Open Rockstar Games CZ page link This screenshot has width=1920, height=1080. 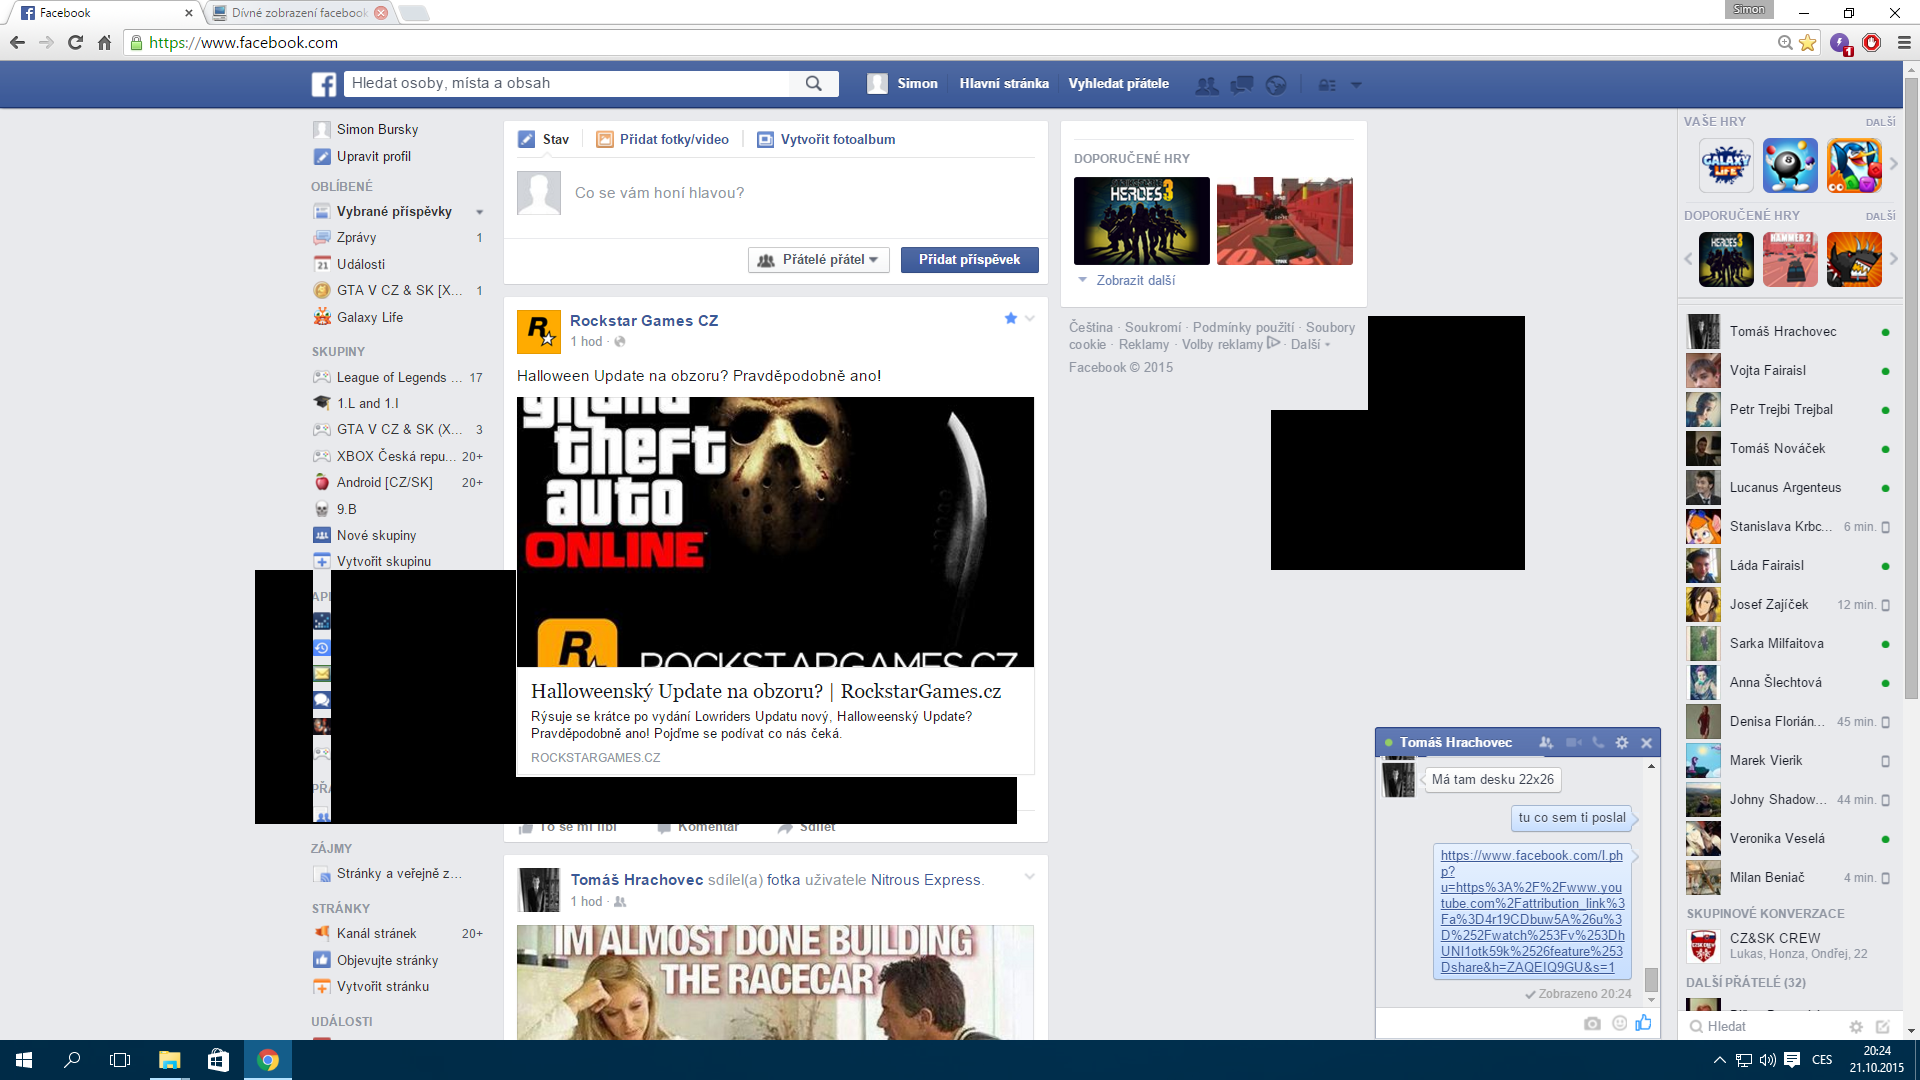(x=643, y=320)
